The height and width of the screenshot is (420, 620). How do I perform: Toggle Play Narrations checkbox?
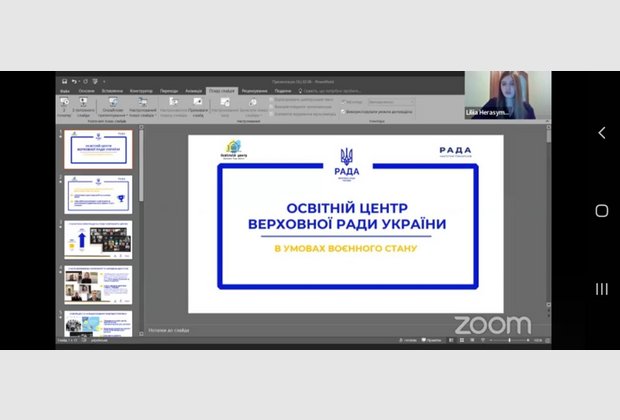(272, 100)
